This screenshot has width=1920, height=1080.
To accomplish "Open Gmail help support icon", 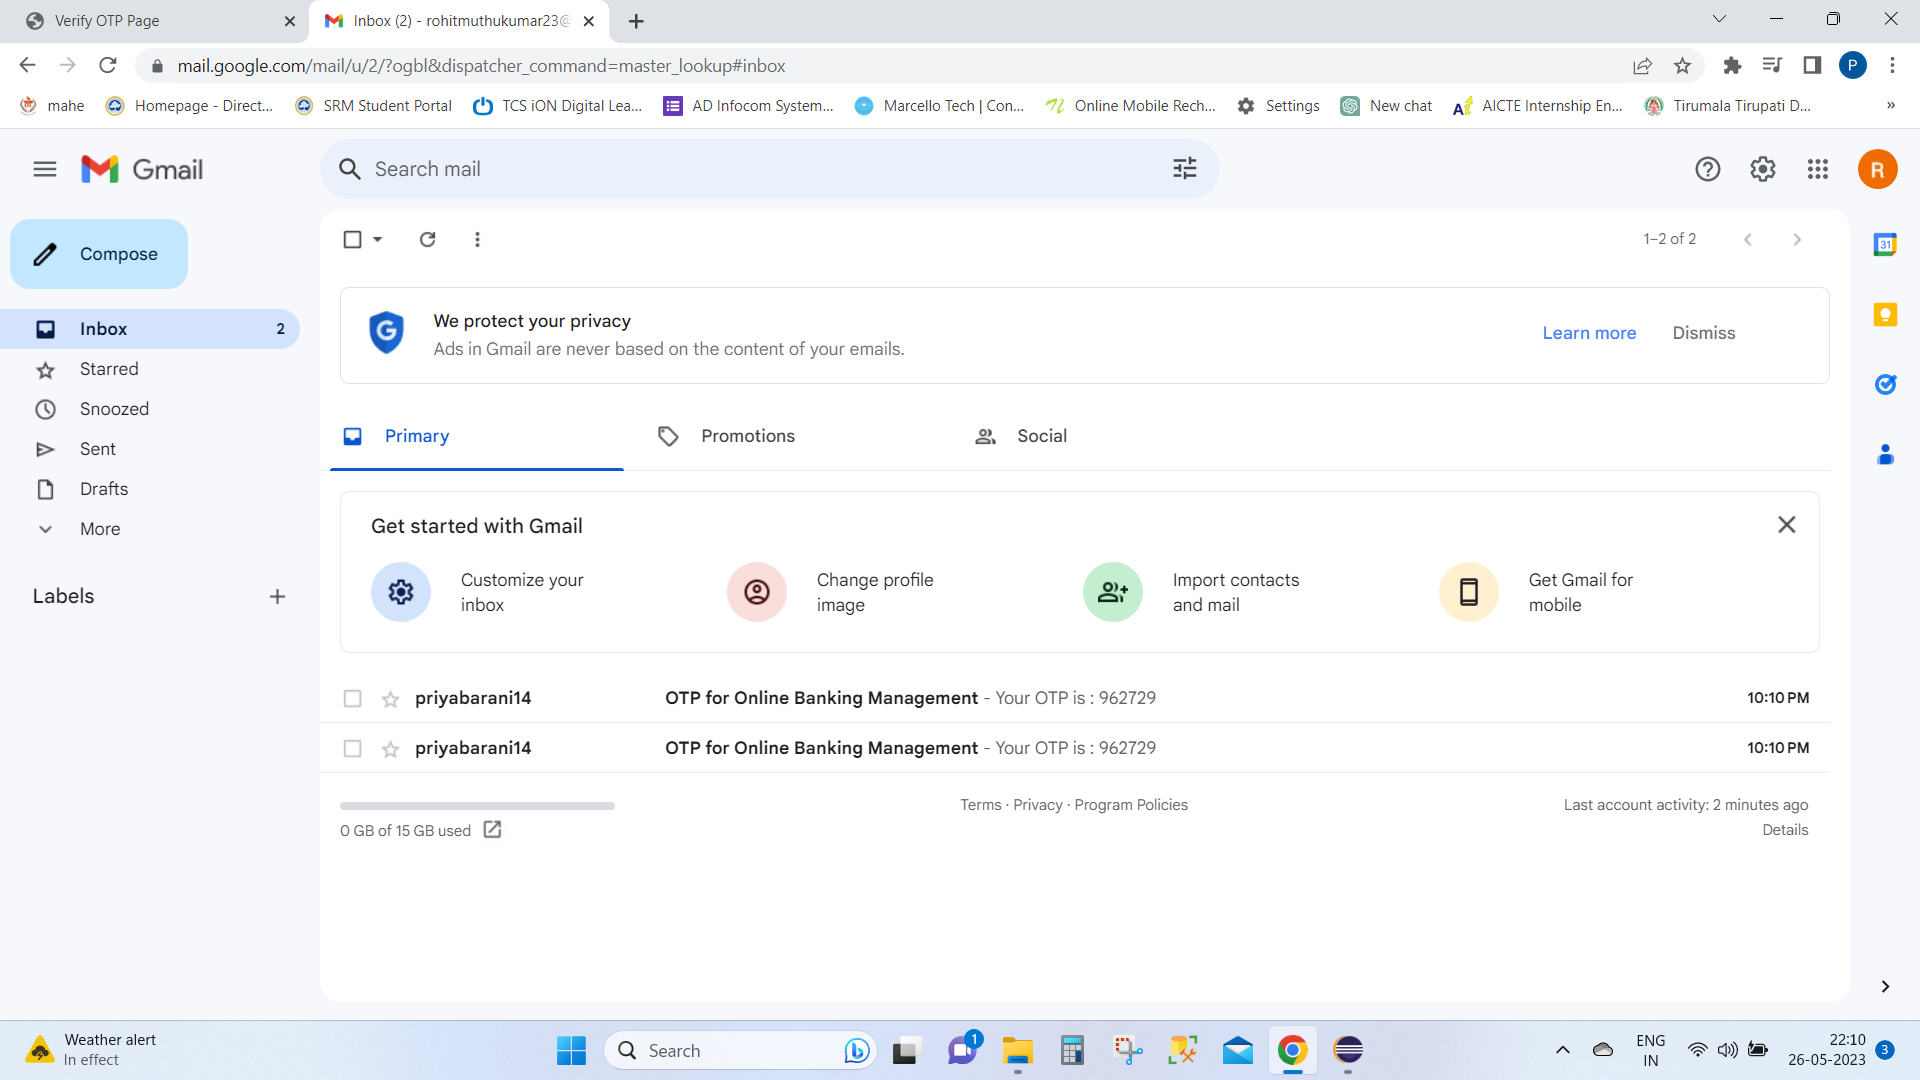I will click(x=1708, y=168).
